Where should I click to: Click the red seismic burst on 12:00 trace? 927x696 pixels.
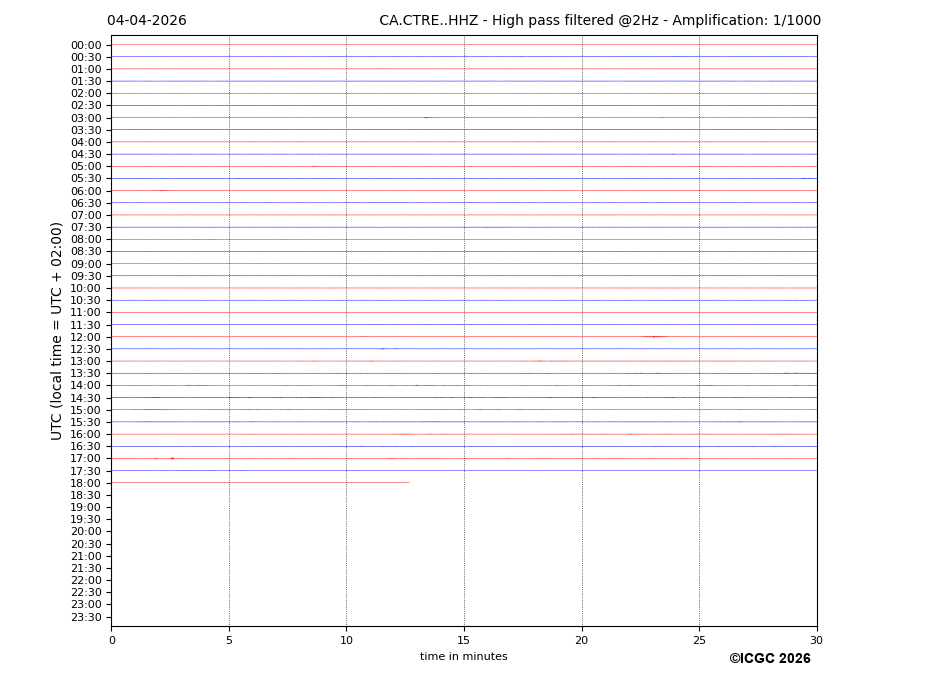pos(654,337)
